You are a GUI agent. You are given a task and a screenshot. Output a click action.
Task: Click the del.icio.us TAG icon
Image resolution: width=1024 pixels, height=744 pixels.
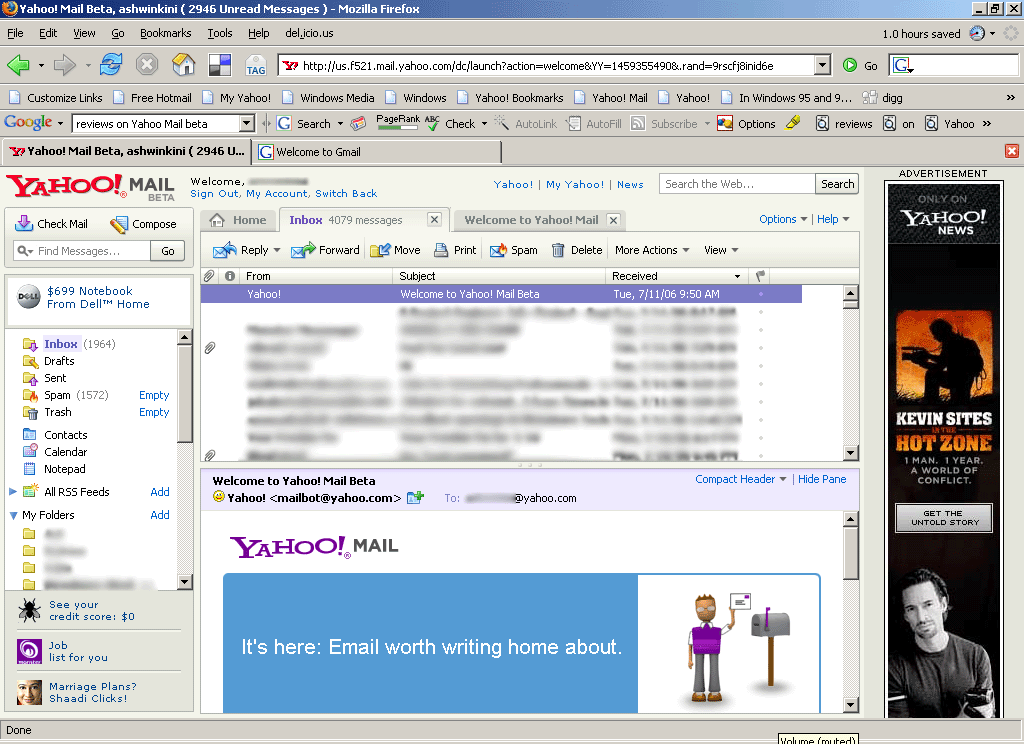coord(255,65)
